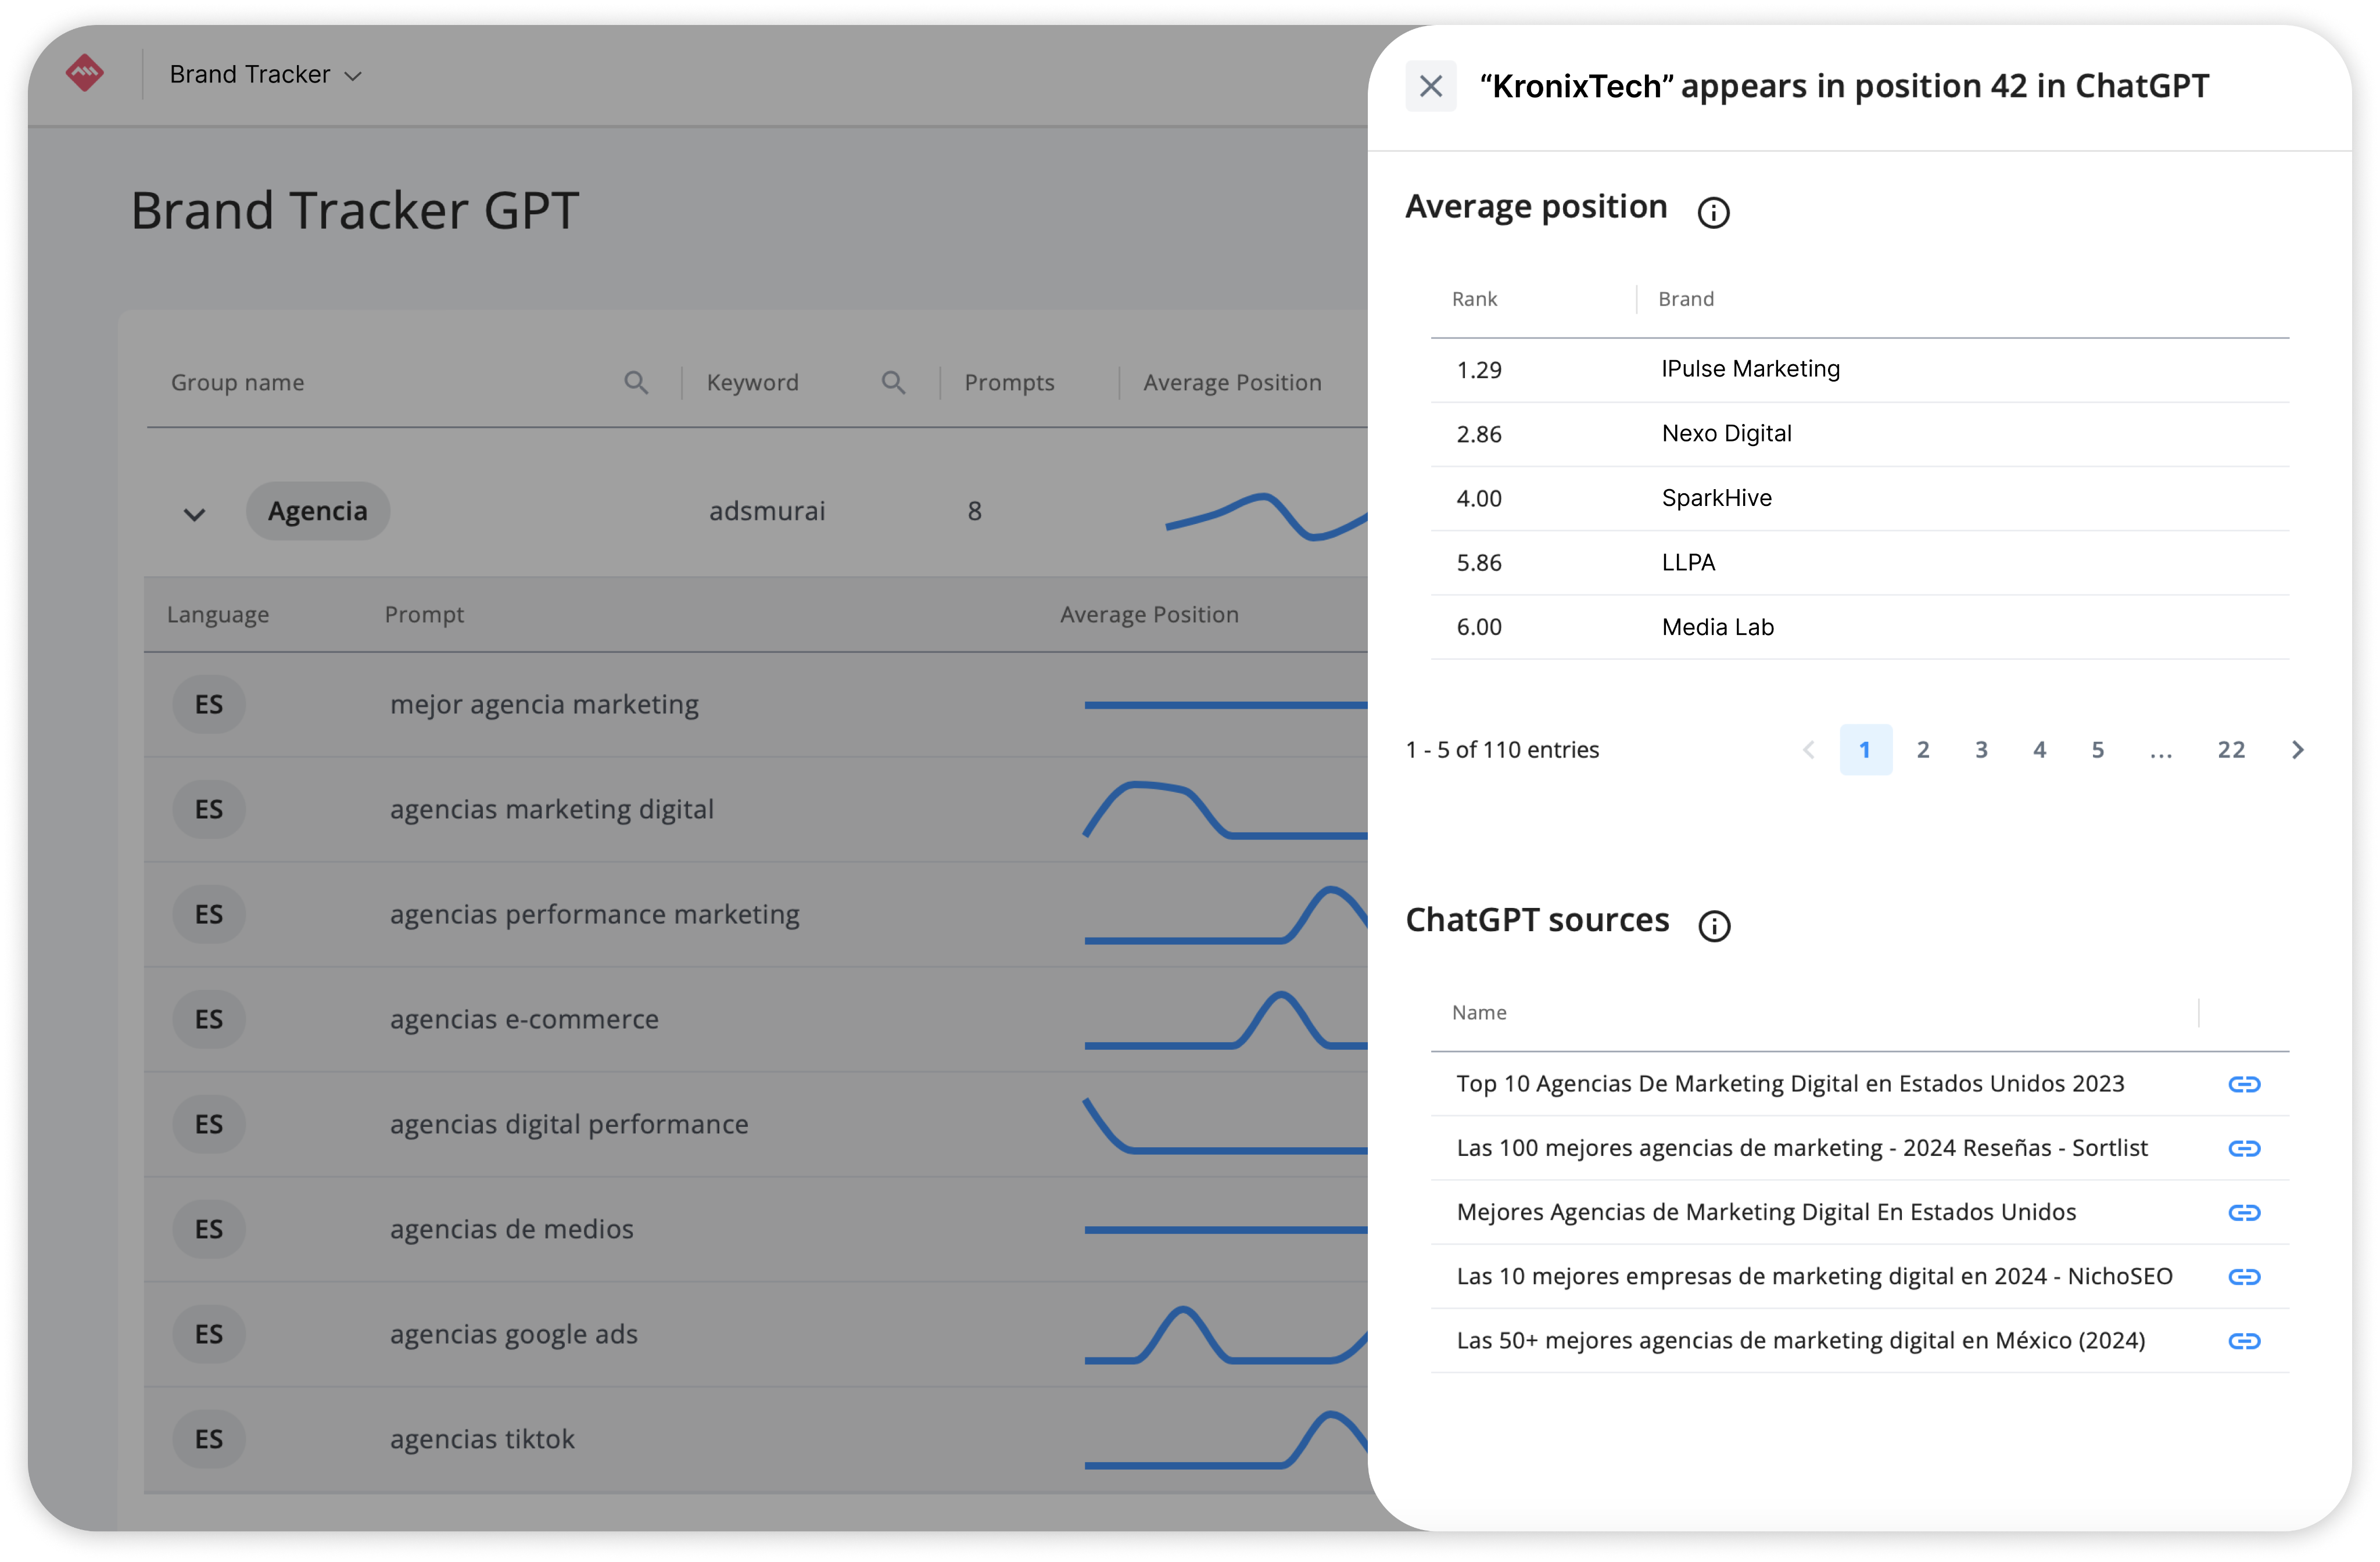Open link for Top 10 Agencias source
Image resolution: width=2380 pixels, height=1562 pixels.
[2244, 1084]
